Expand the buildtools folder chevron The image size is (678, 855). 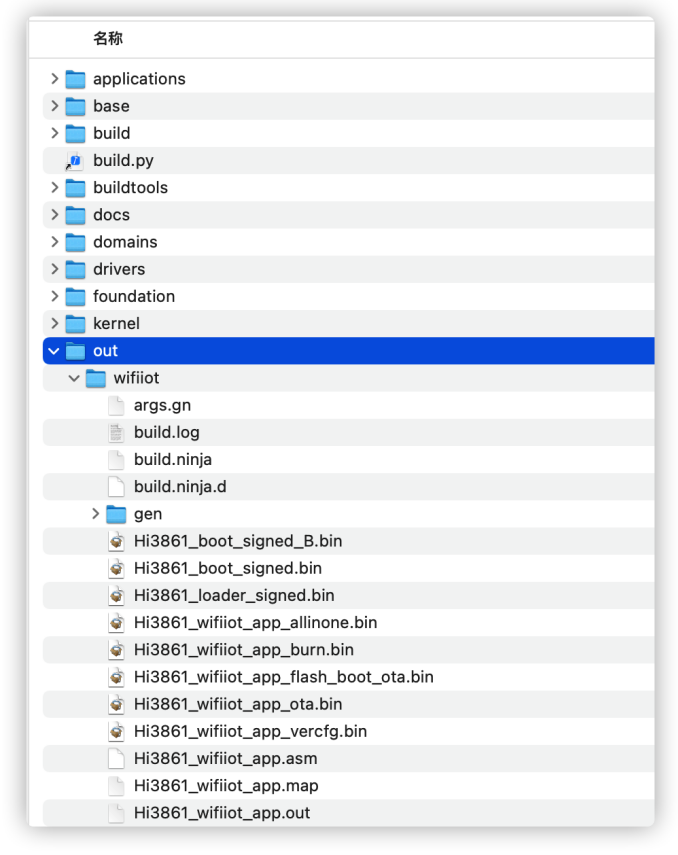coord(55,188)
